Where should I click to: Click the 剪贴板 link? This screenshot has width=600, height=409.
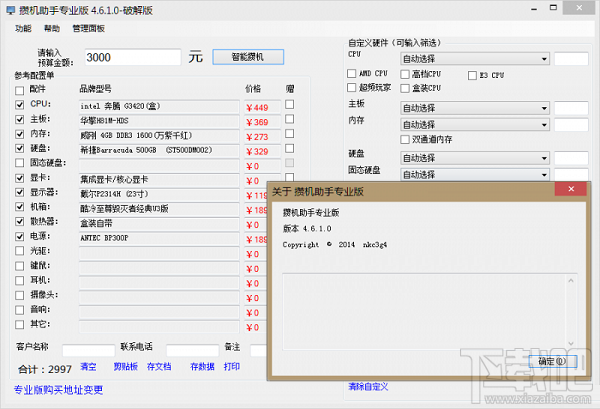pyautogui.click(x=126, y=367)
